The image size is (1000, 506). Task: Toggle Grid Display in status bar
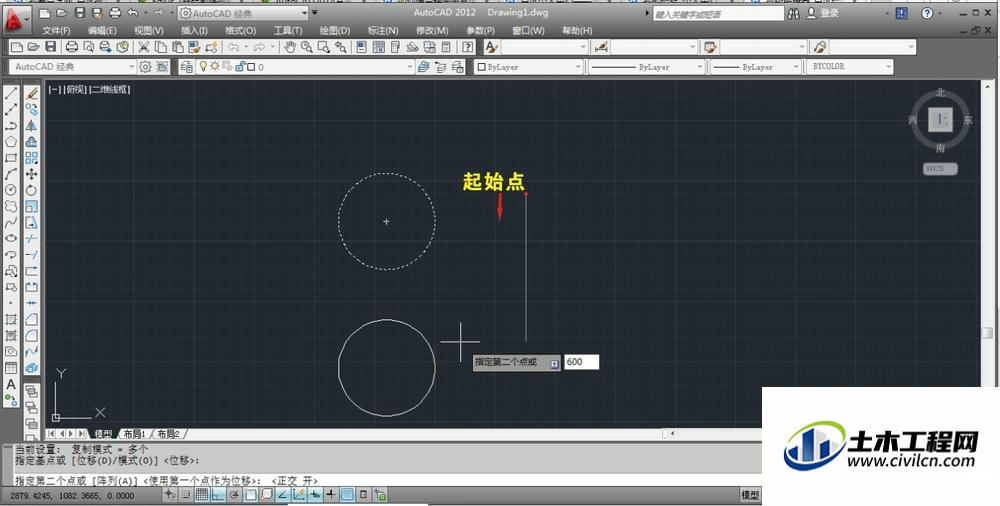pyautogui.click(x=202, y=495)
